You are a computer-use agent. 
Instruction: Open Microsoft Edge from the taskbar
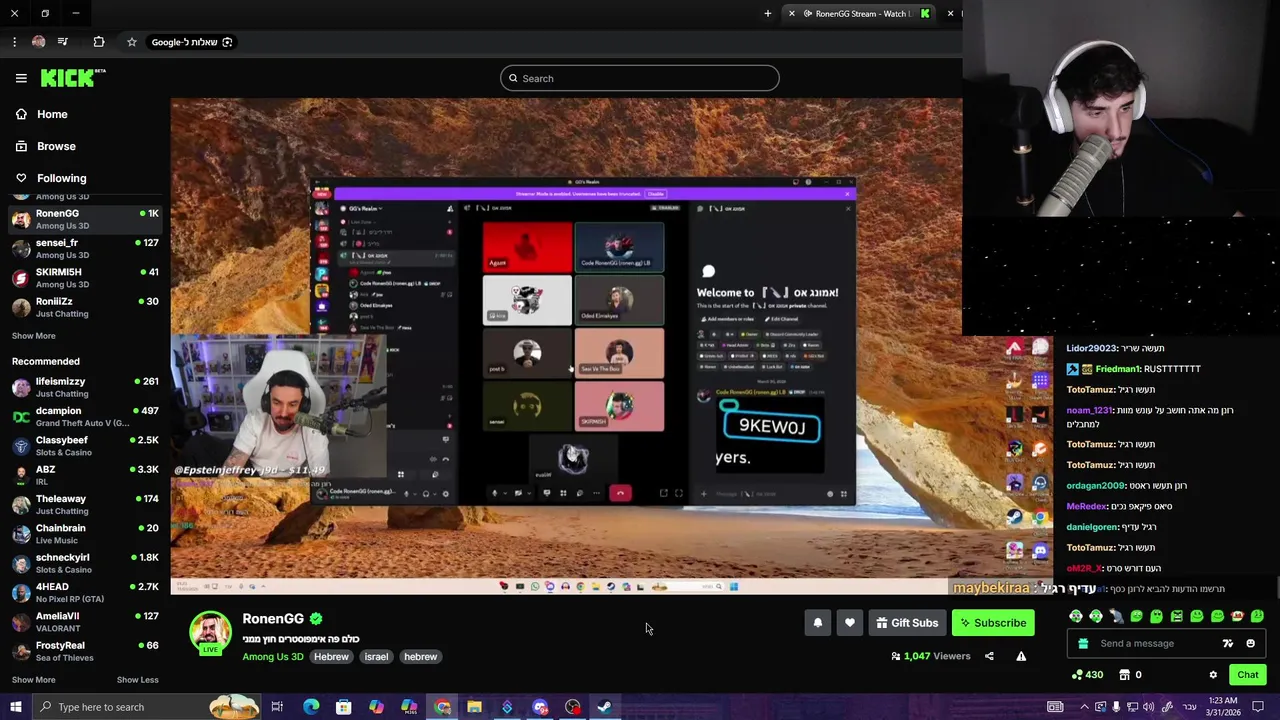point(311,707)
